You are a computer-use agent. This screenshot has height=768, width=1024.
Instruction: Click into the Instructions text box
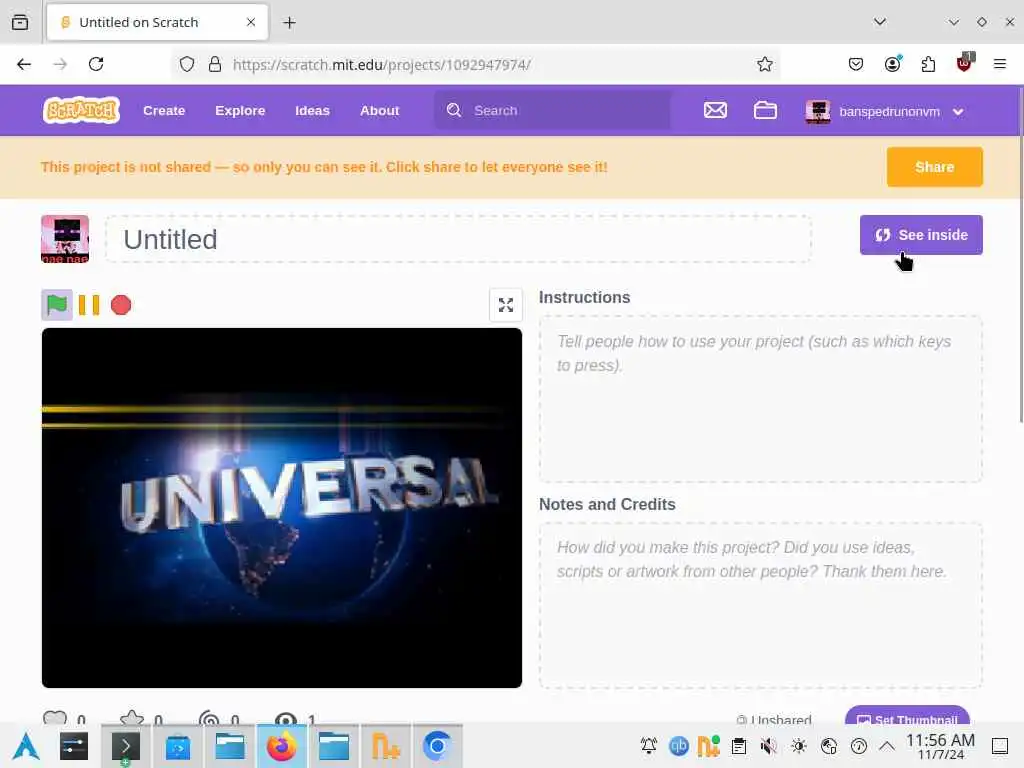760,399
